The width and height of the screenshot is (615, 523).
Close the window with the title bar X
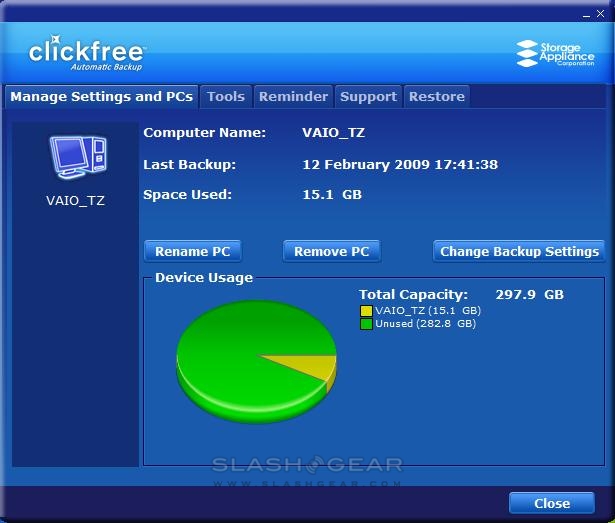click(598, 12)
